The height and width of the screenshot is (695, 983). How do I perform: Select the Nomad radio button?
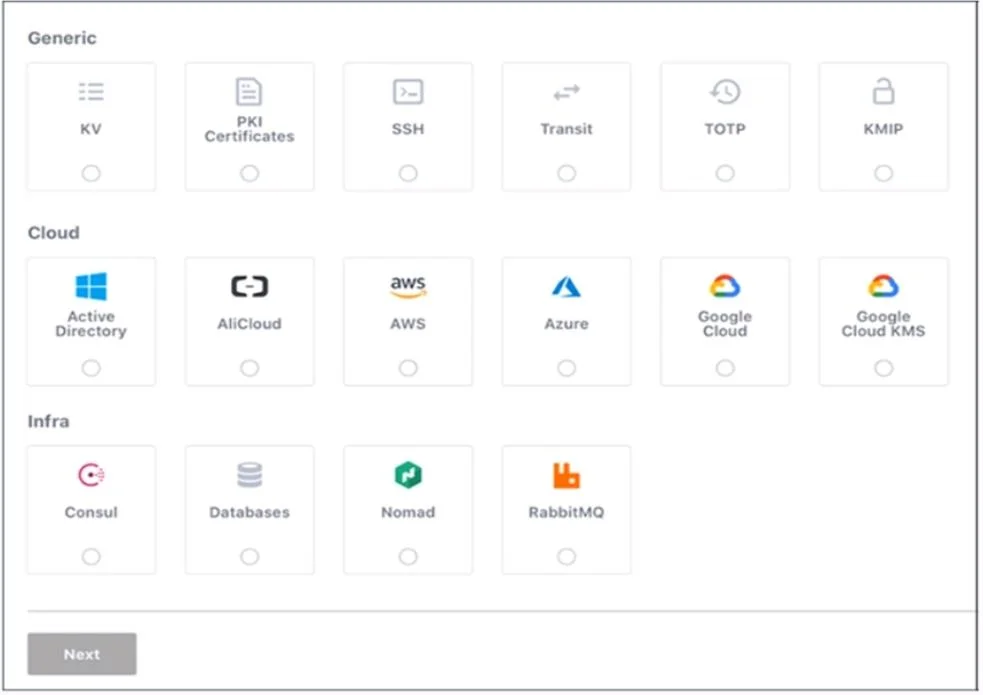click(408, 557)
